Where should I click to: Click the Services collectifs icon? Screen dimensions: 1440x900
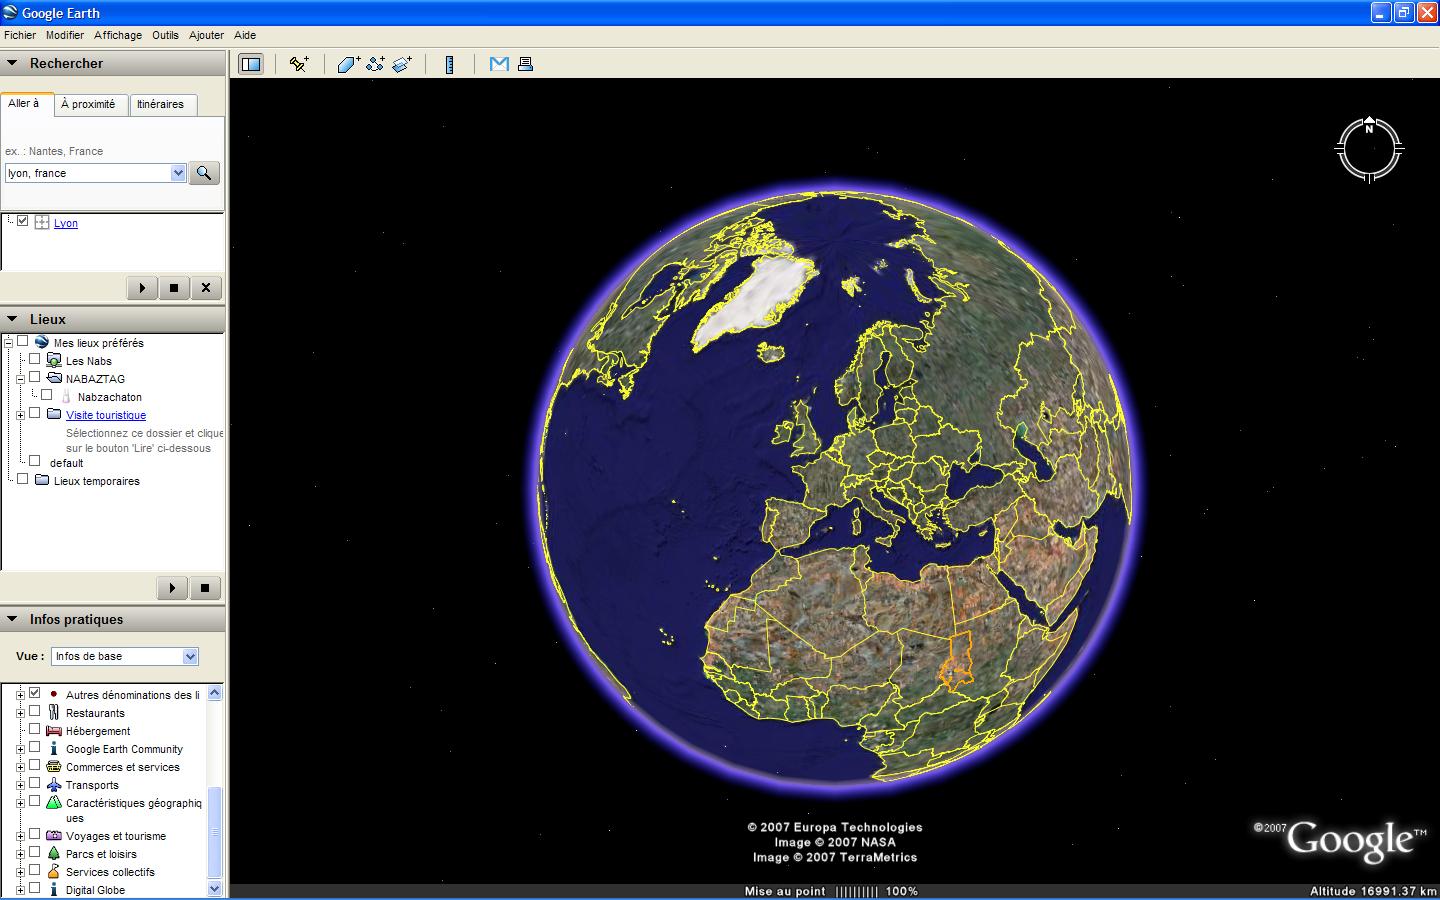54,872
